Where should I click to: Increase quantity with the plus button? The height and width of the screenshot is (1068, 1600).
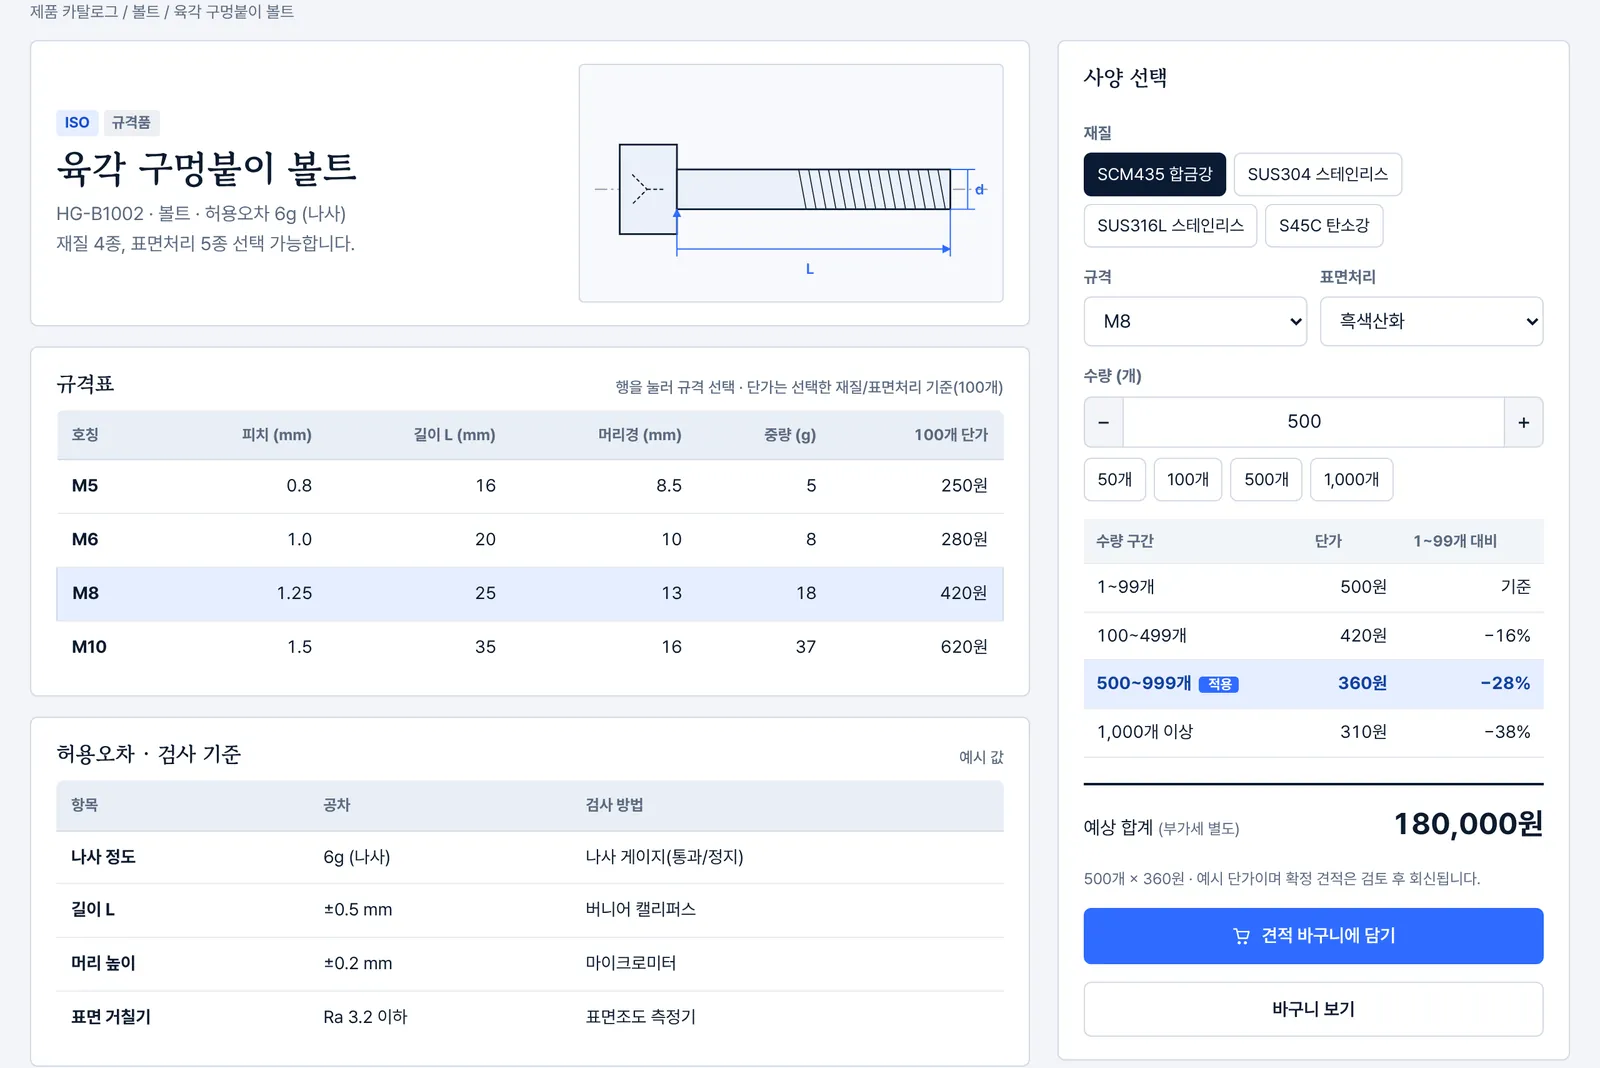coord(1523,422)
